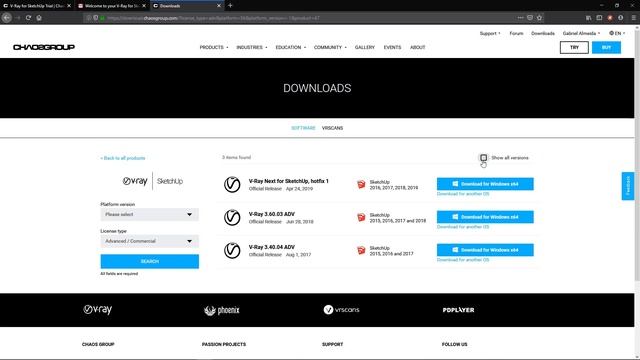Click the TRY button
The width and height of the screenshot is (640, 360).
(574, 47)
